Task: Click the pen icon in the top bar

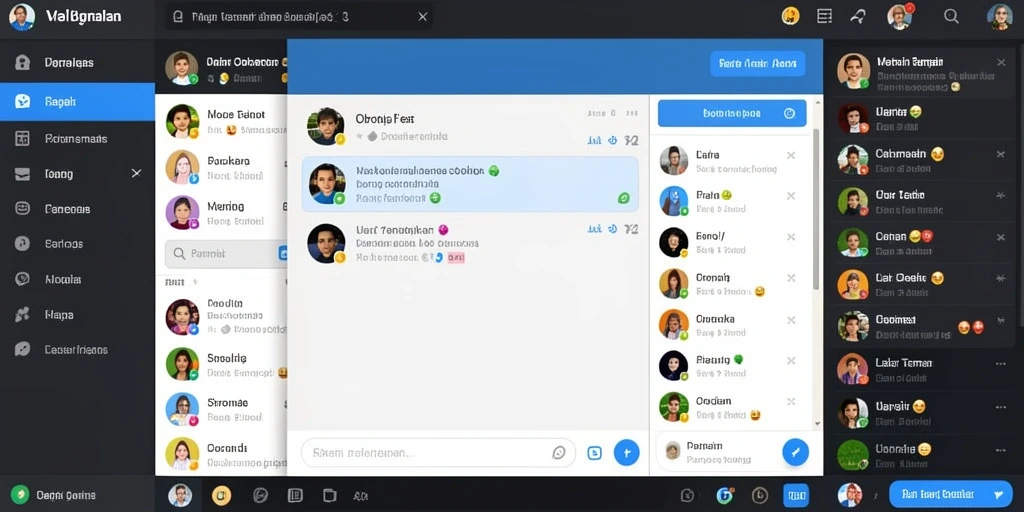Action: (x=857, y=17)
